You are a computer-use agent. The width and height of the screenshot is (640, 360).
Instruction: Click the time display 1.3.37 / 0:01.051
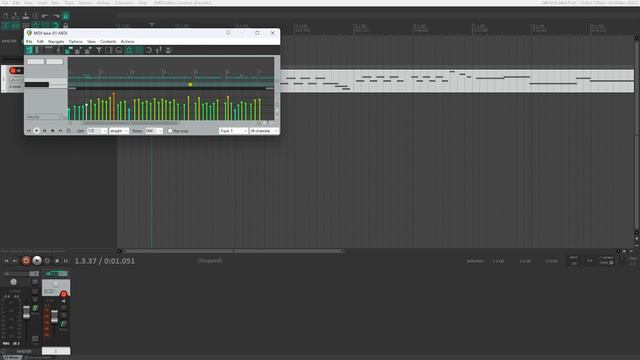click(x=104, y=261)
